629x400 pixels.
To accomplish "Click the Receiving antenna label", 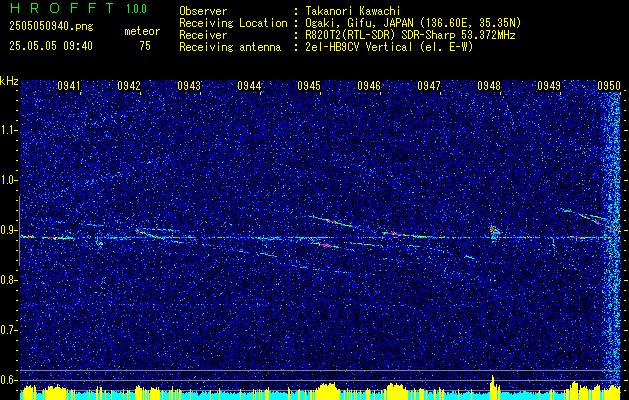I will (x=230, y=47).
